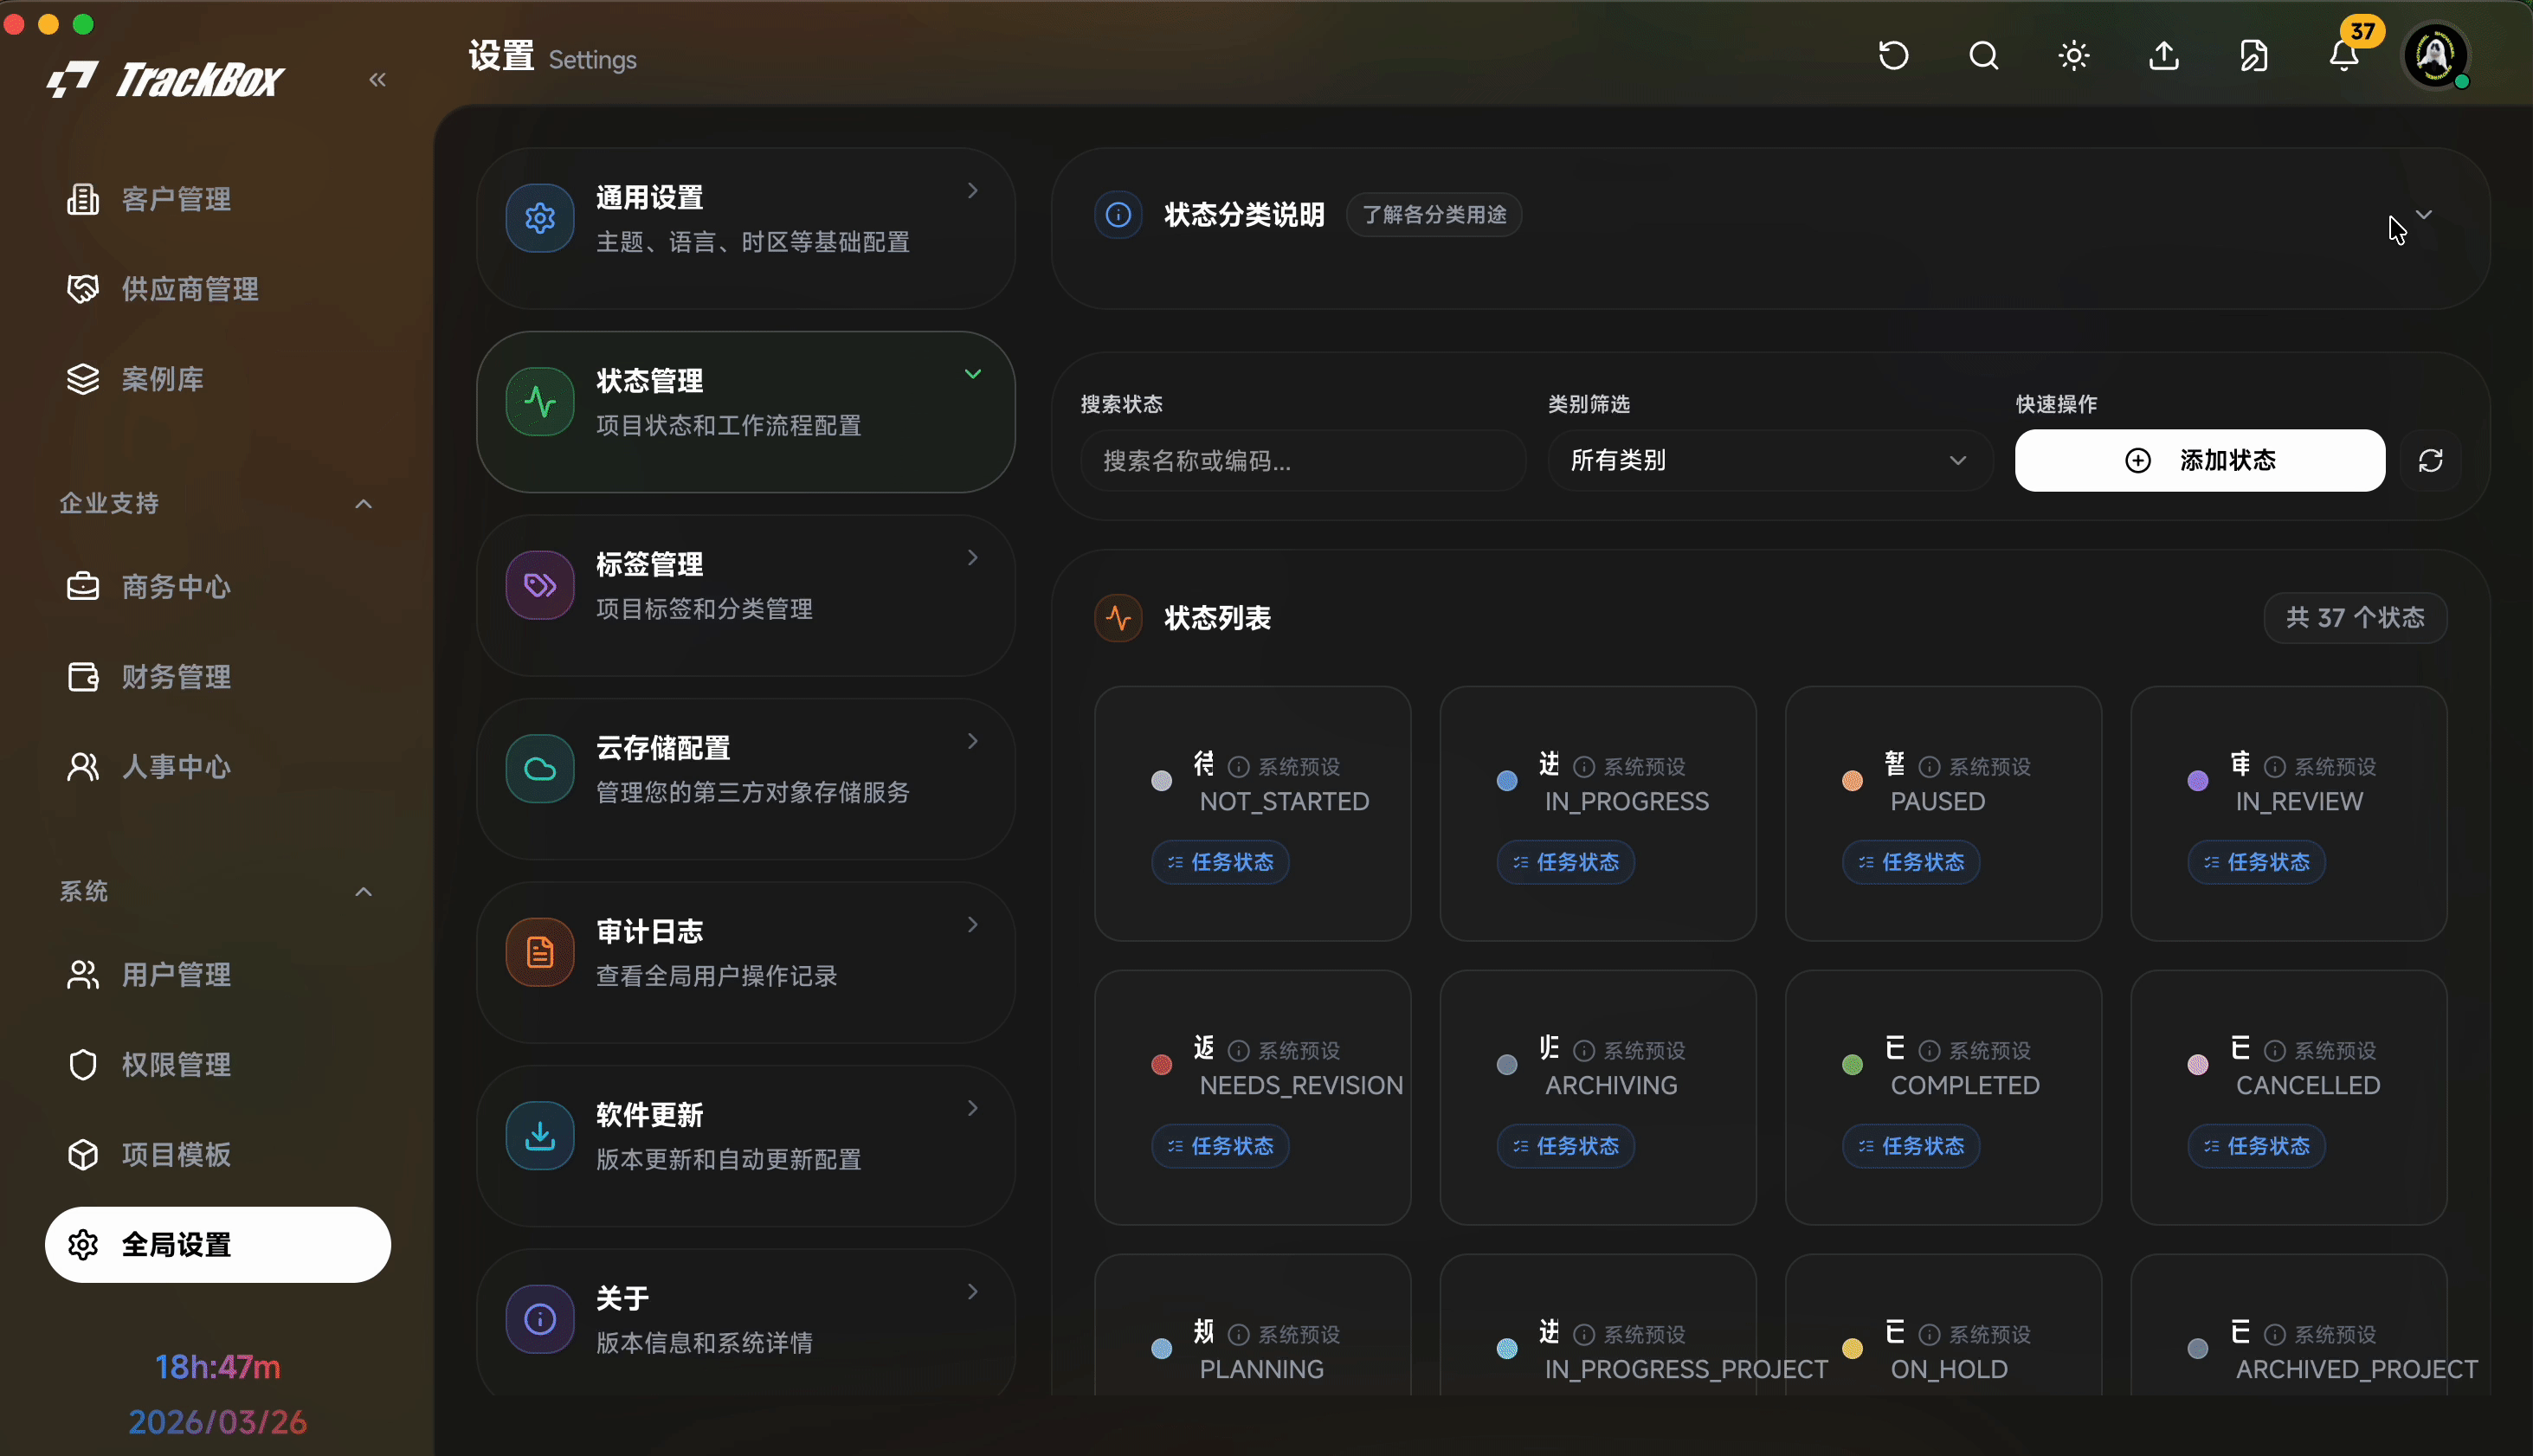Screen dimensions: 2533x1456
Task: Click info icon on IN_PROGRESS card
Action: (1584, 767)
